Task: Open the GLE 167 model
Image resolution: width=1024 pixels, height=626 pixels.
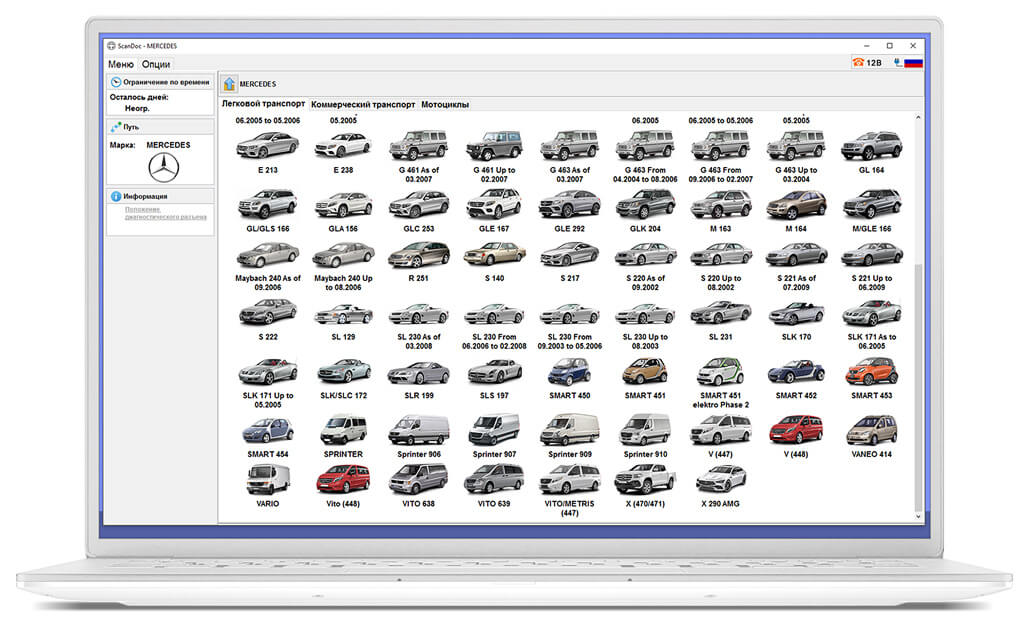Action: point(494,204)
